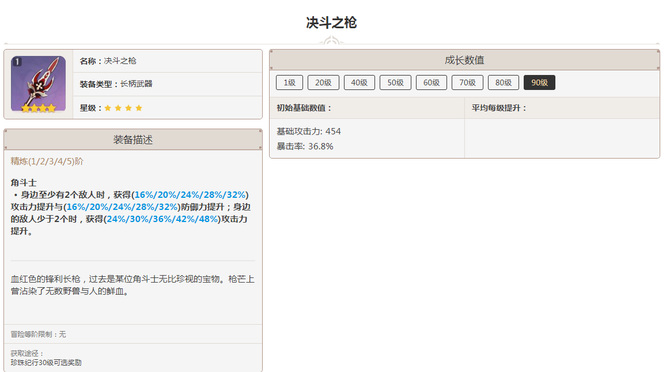Click the 决斗之枪 page title
This screenshot has width=666, height=372.
(x=331, y=23)
